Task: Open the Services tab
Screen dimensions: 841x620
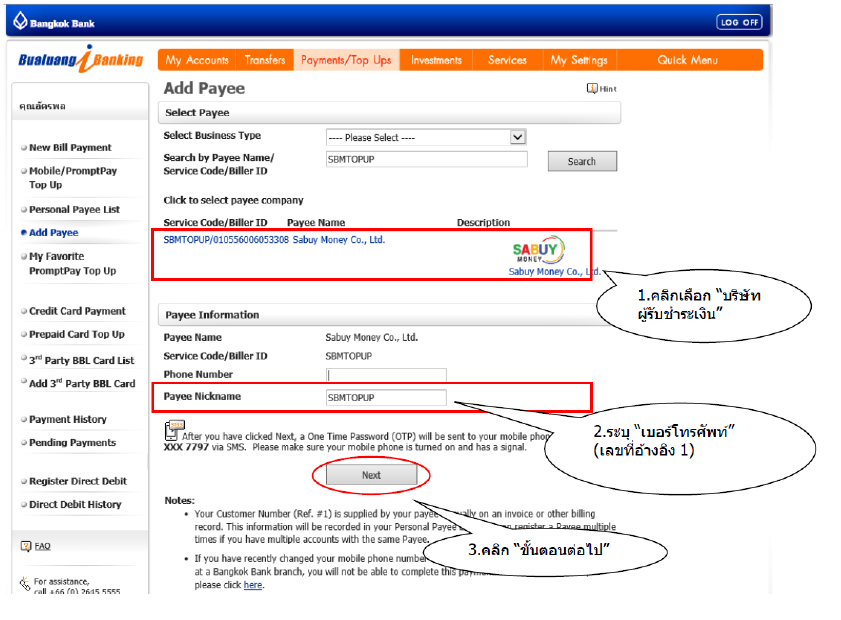Action: coord(507,60)
